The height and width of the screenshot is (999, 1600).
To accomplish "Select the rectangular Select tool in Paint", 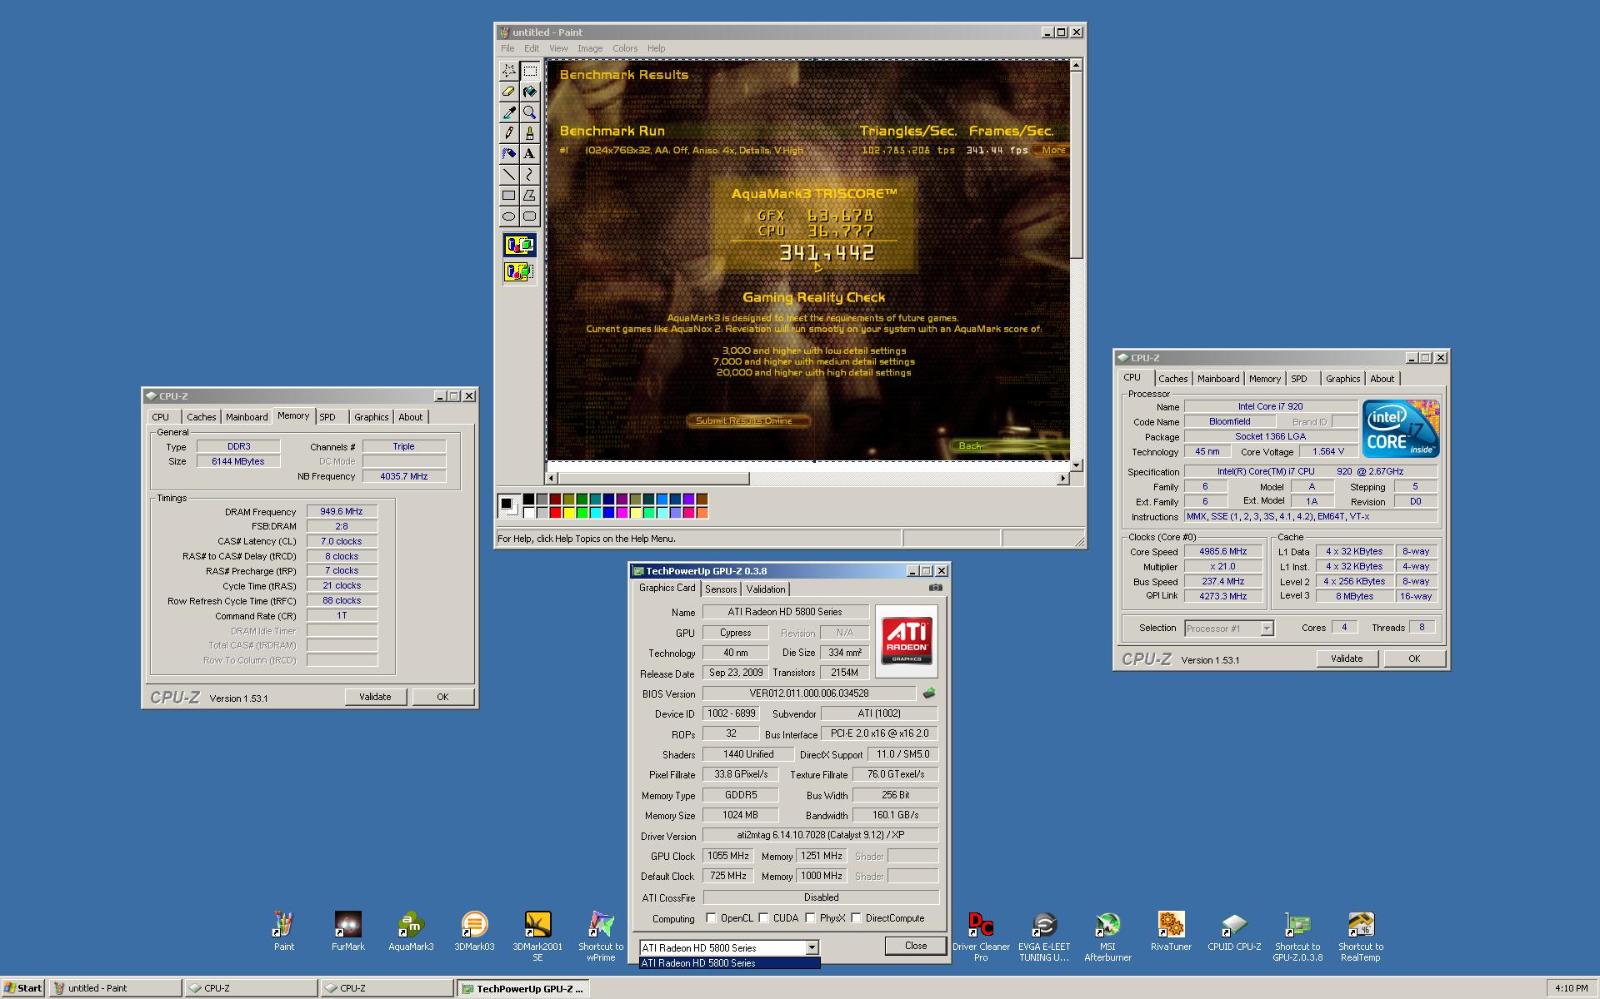I will tap(529, 71).
